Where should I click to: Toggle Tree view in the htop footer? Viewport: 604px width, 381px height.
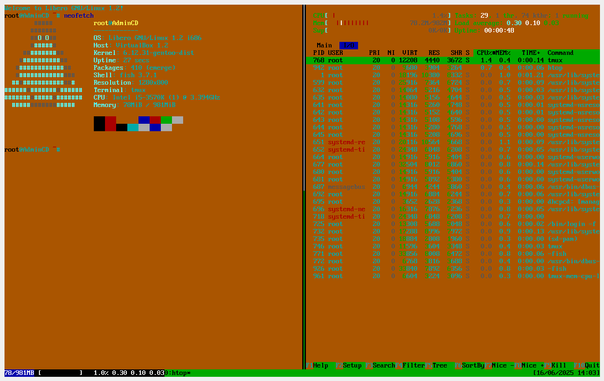(x=436, y=365)
